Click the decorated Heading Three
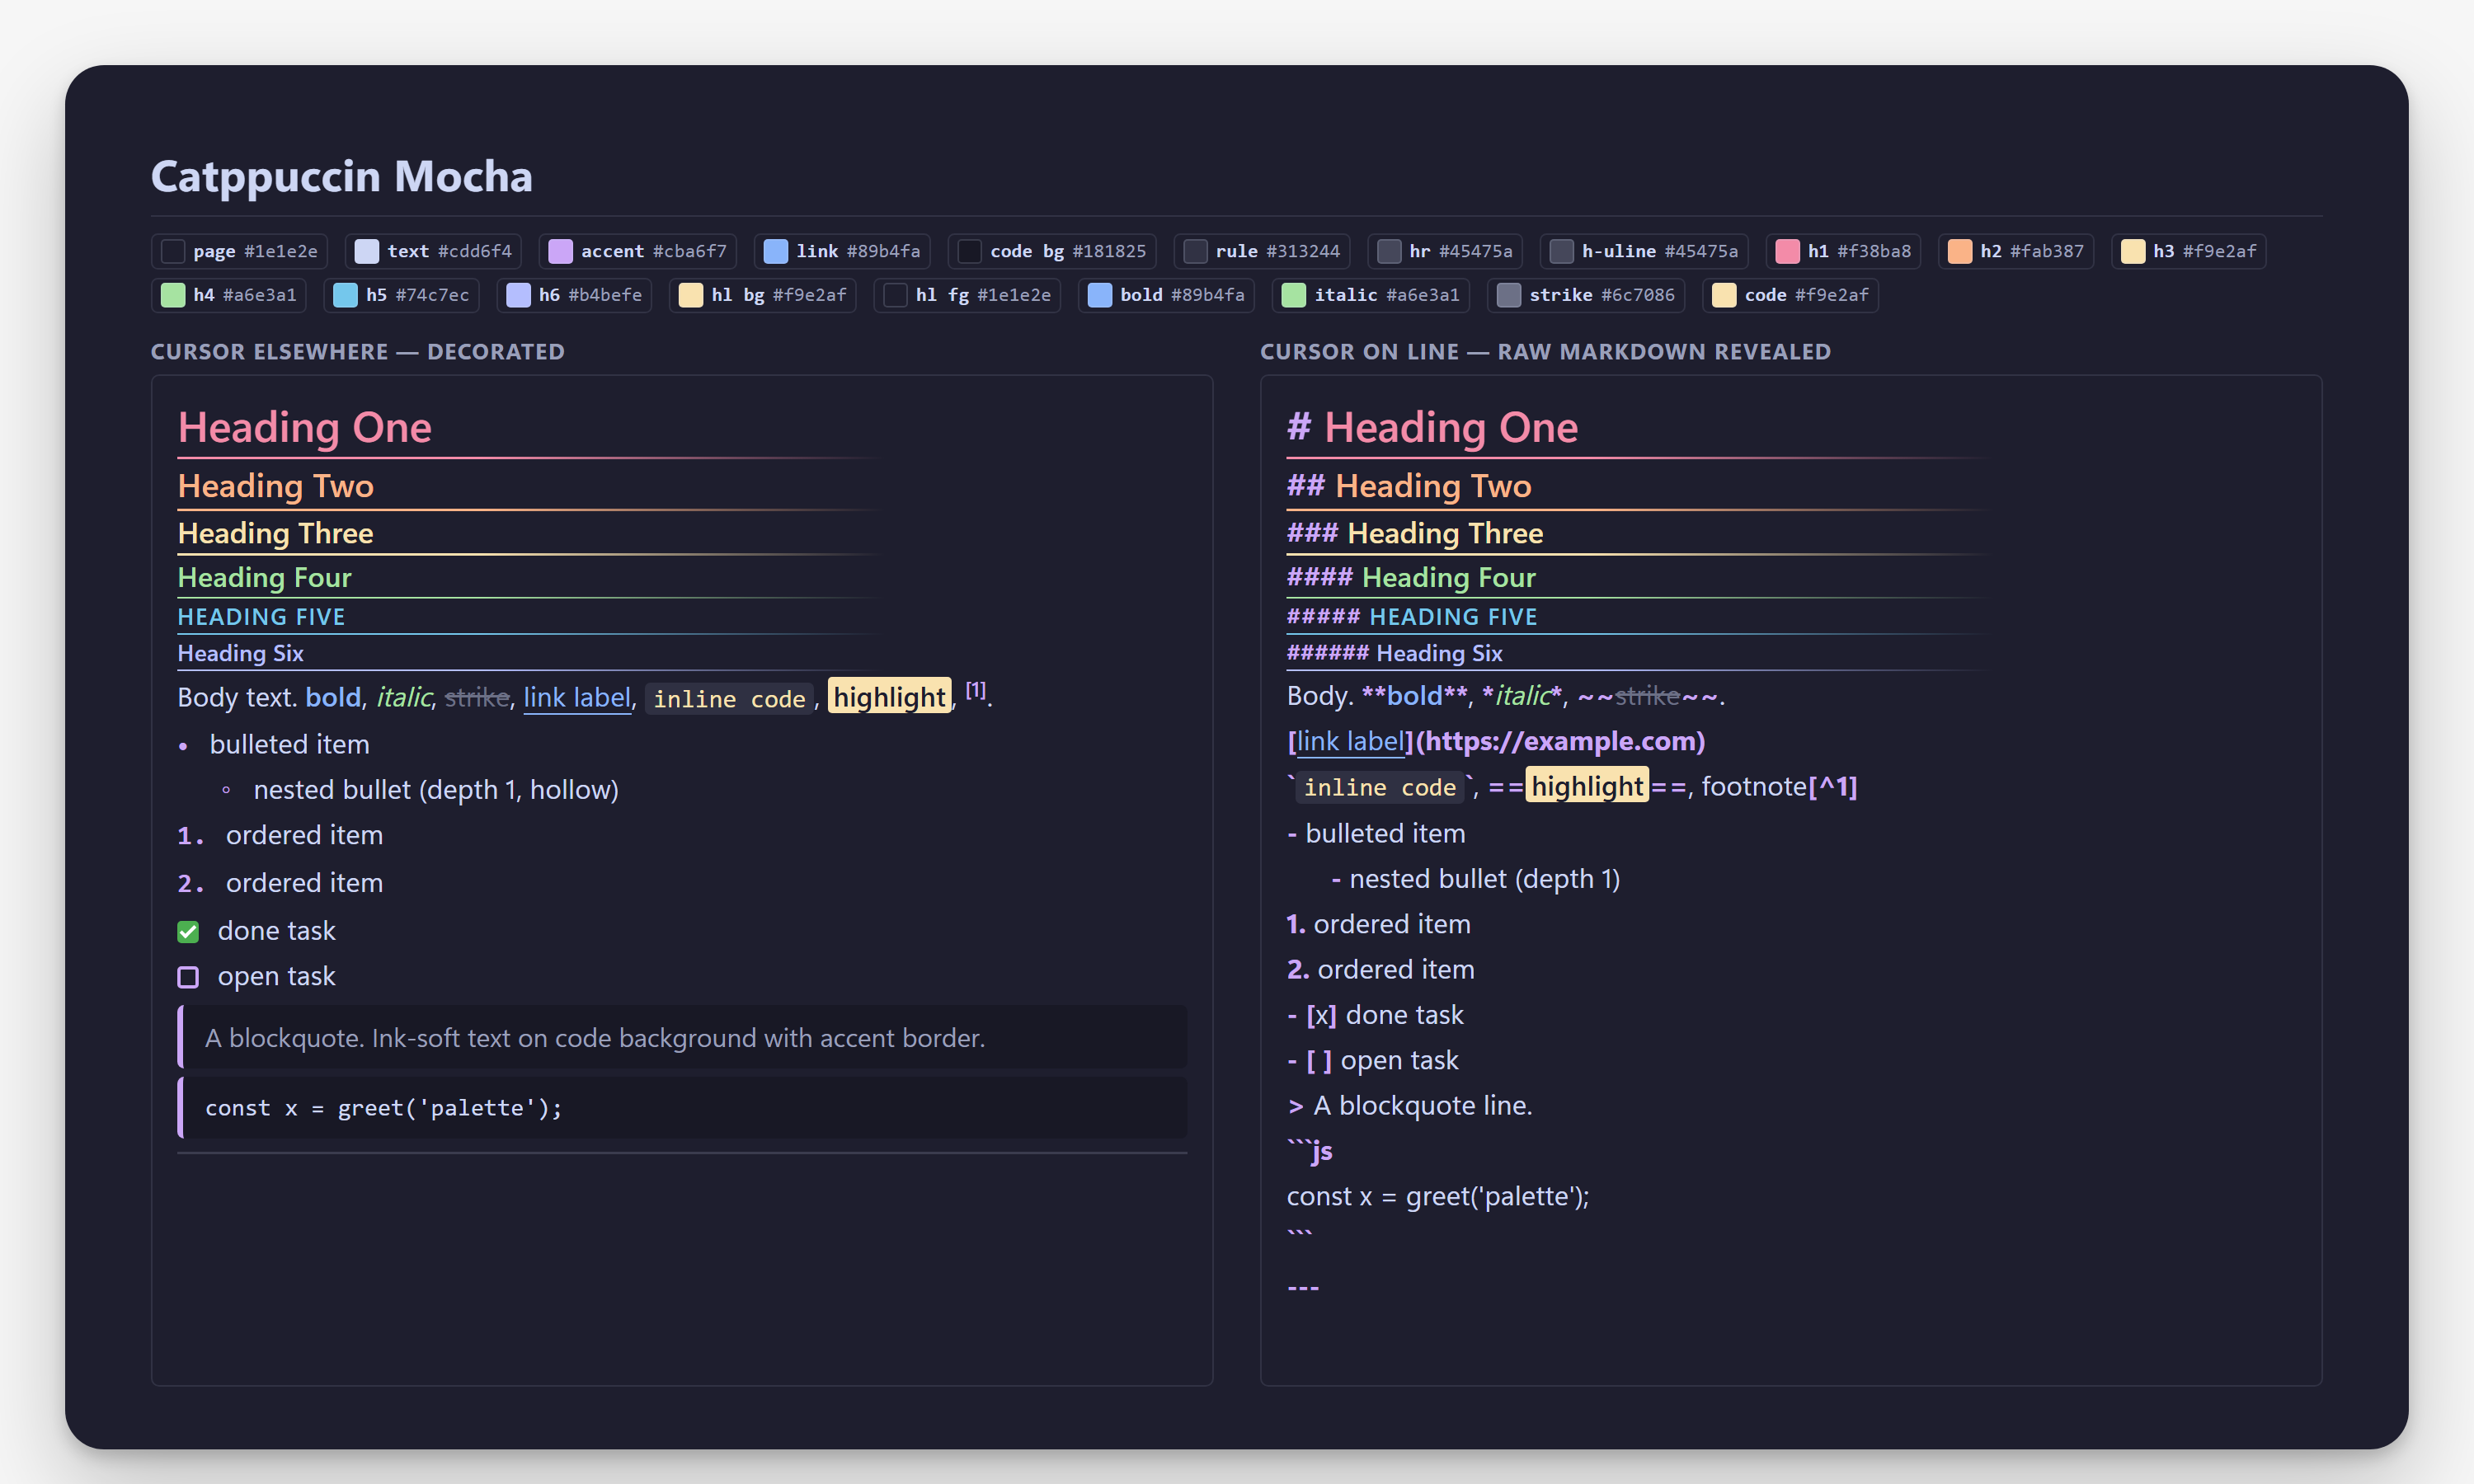 275,533
